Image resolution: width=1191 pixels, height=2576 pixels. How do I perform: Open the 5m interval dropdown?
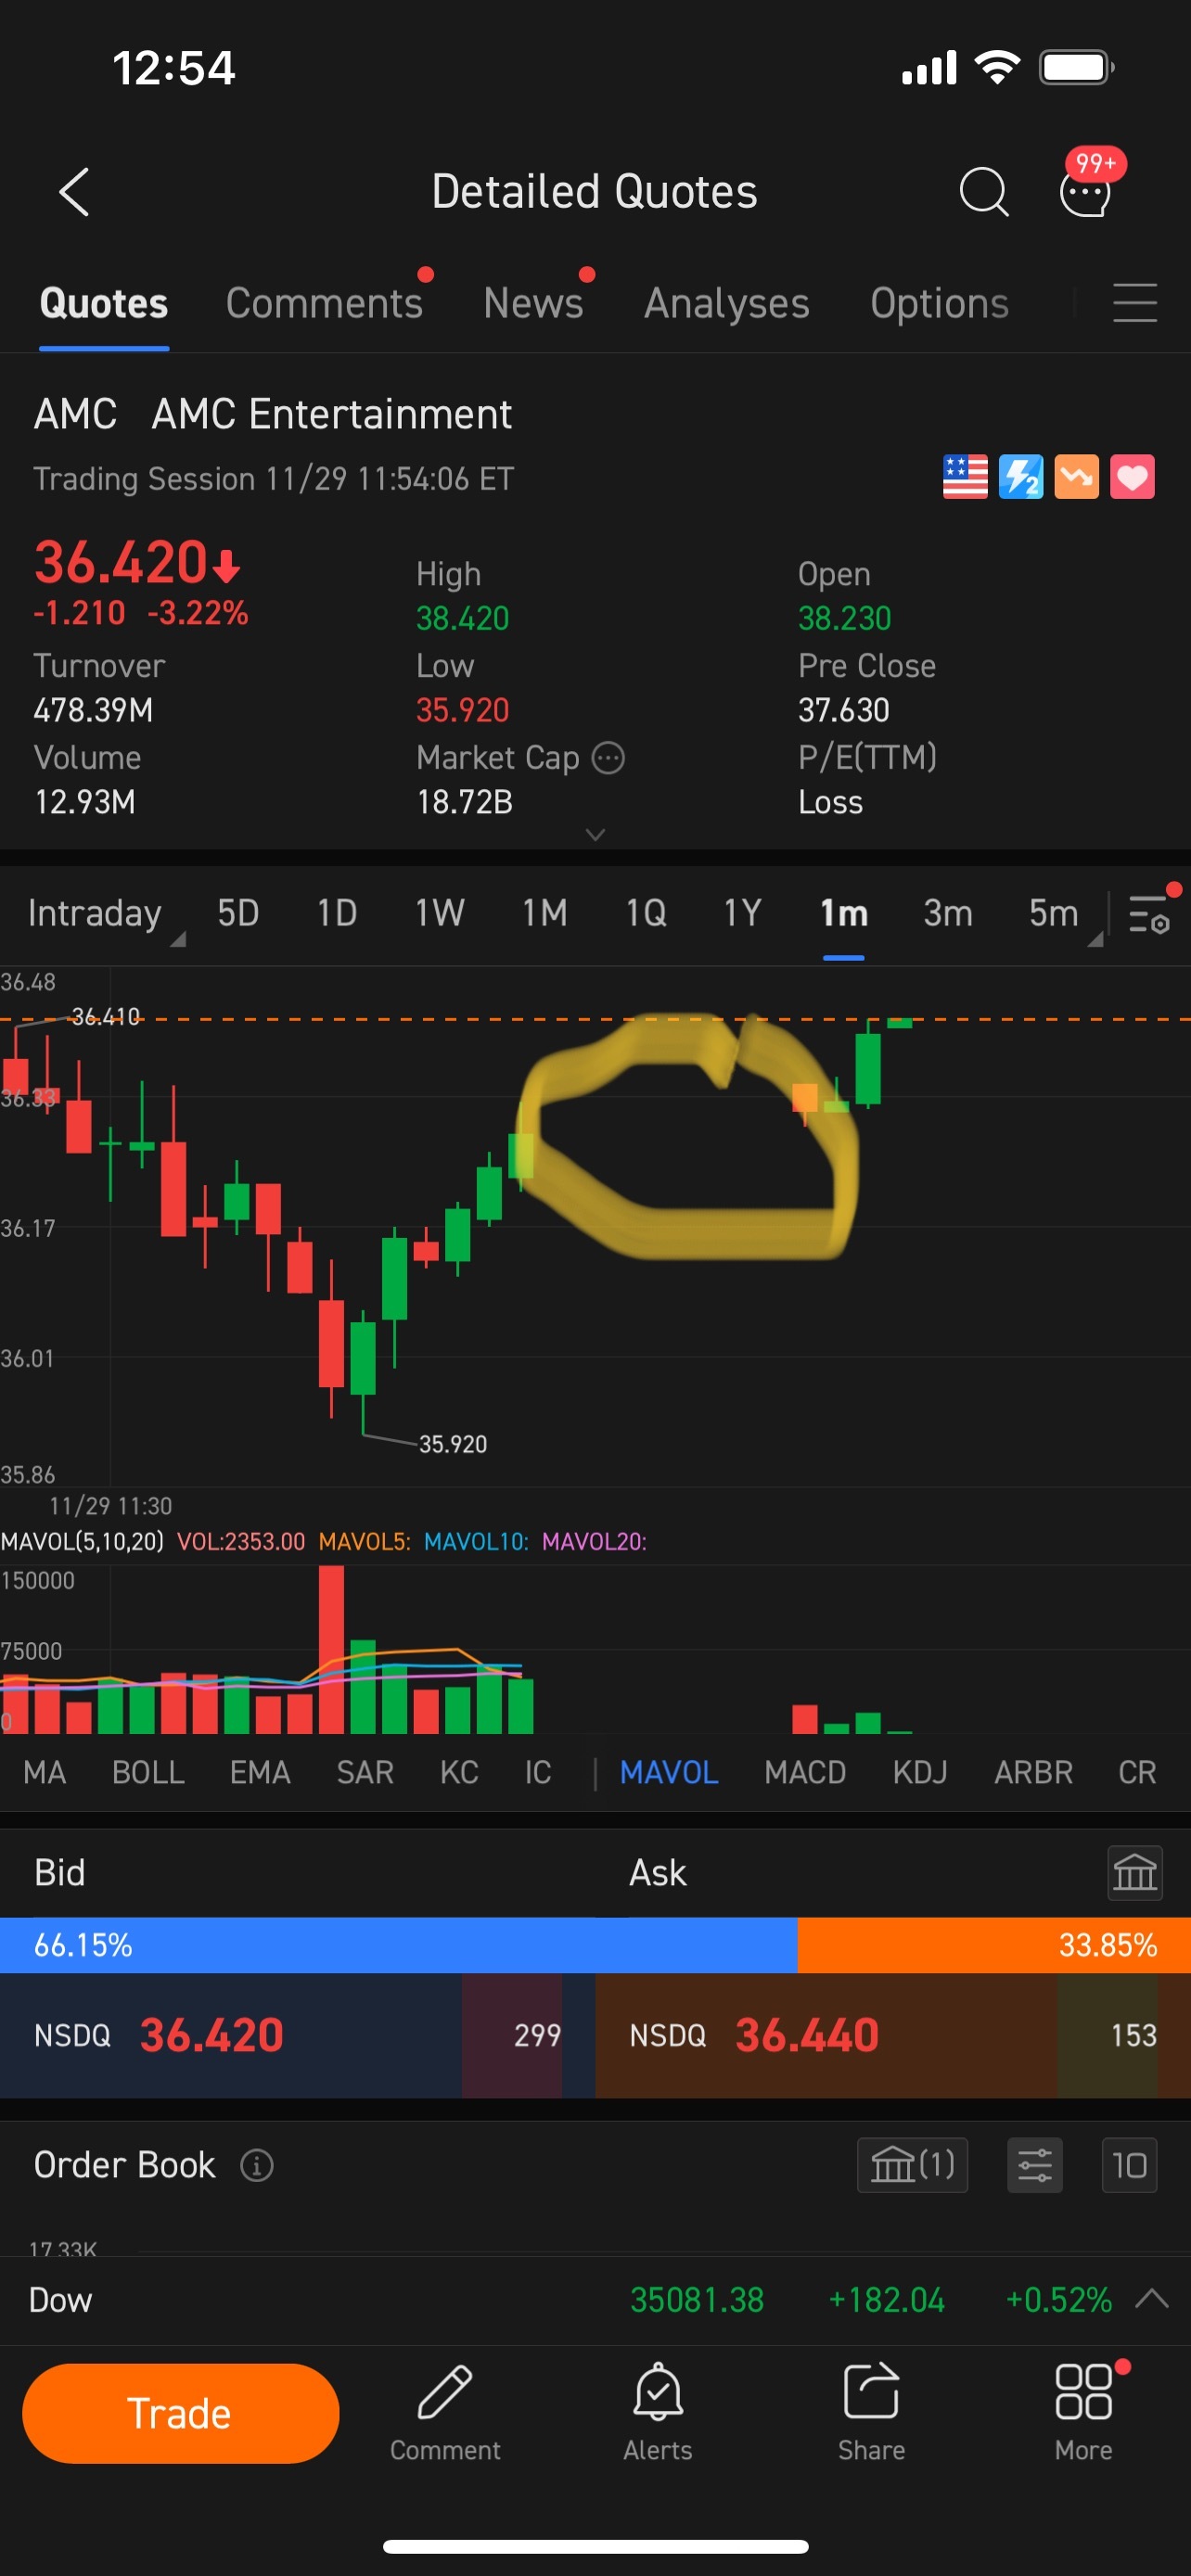1064,914
